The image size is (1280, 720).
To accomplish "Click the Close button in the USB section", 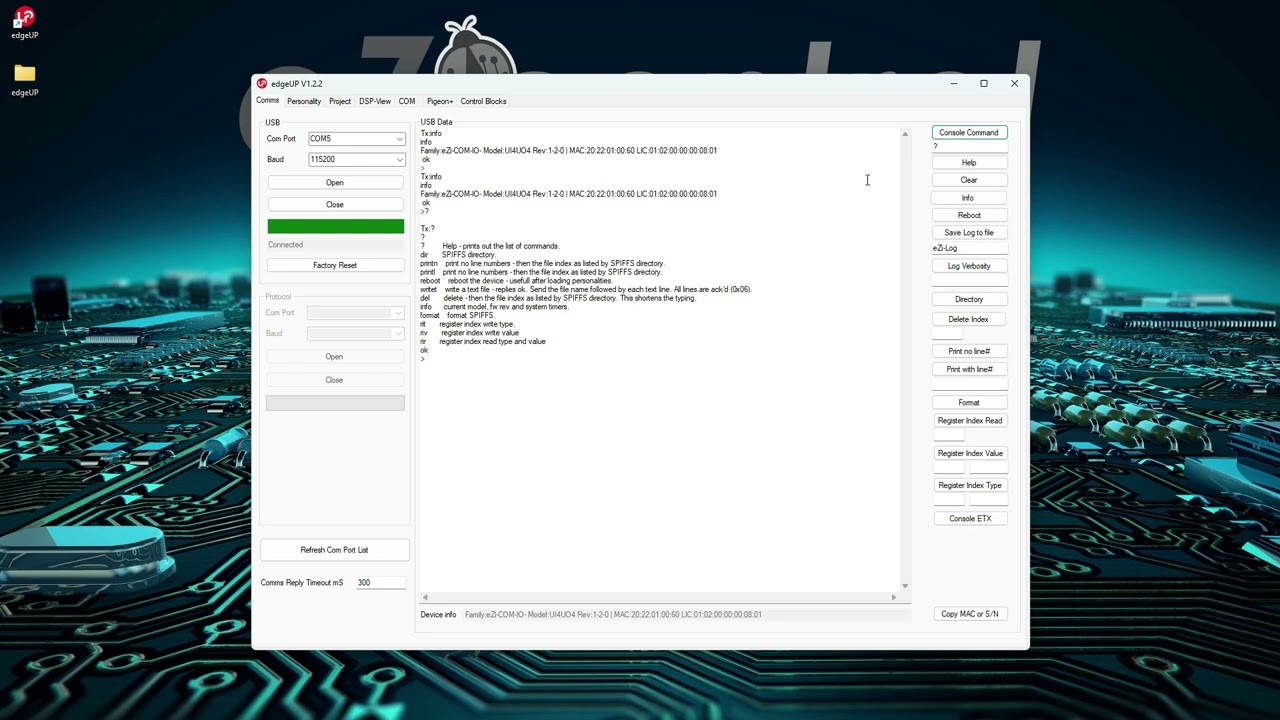I will [x=335, y=204].
